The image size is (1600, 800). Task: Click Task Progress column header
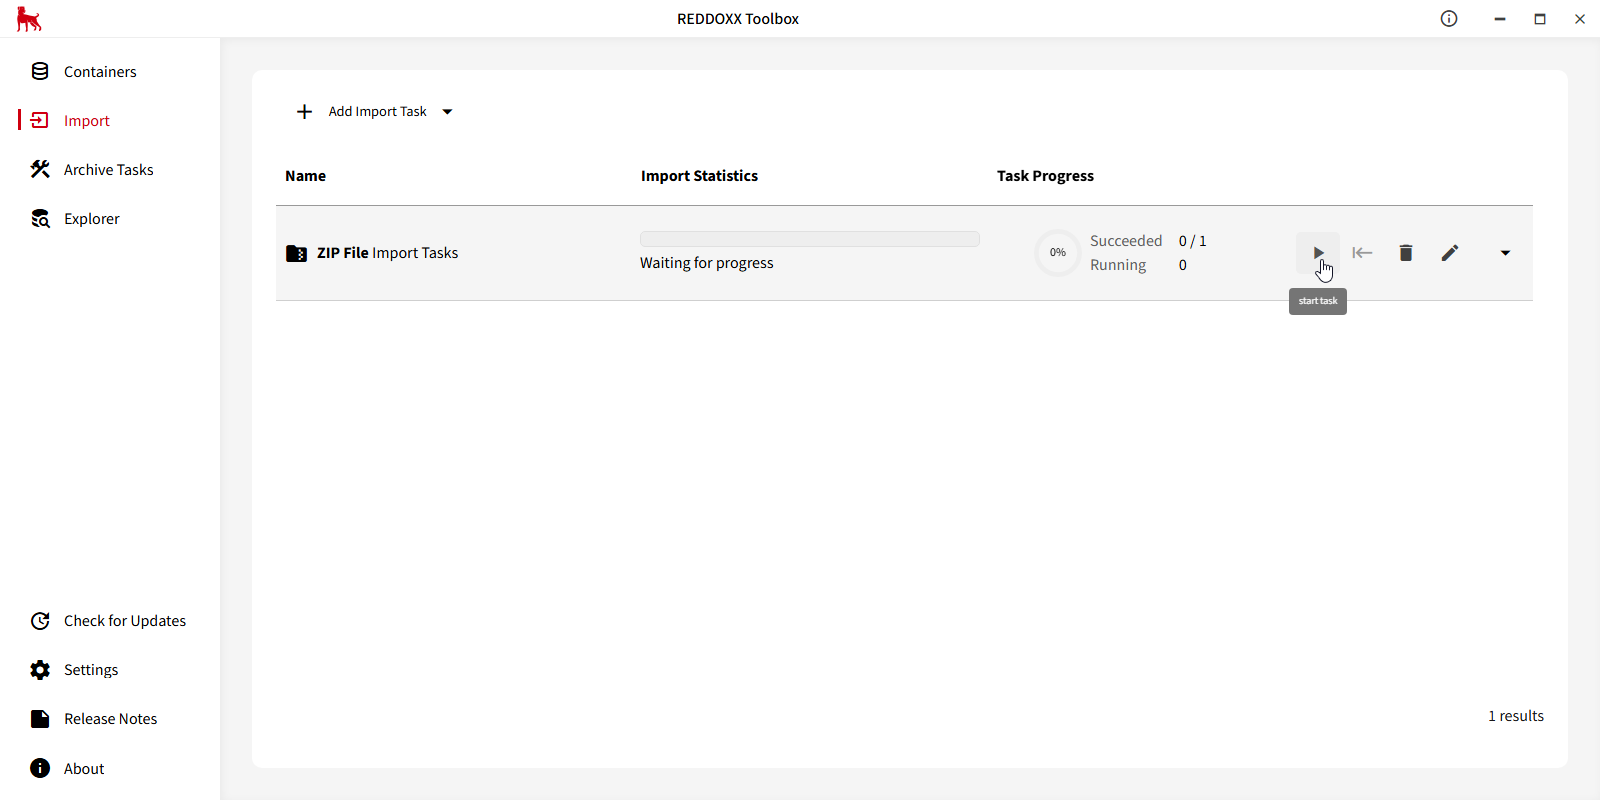(x=1045, y=176)
